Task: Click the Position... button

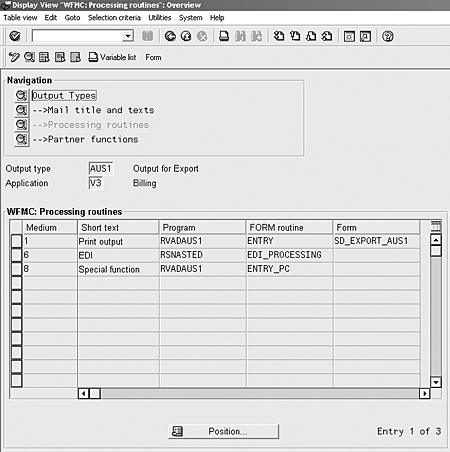Action: [224, 432]
